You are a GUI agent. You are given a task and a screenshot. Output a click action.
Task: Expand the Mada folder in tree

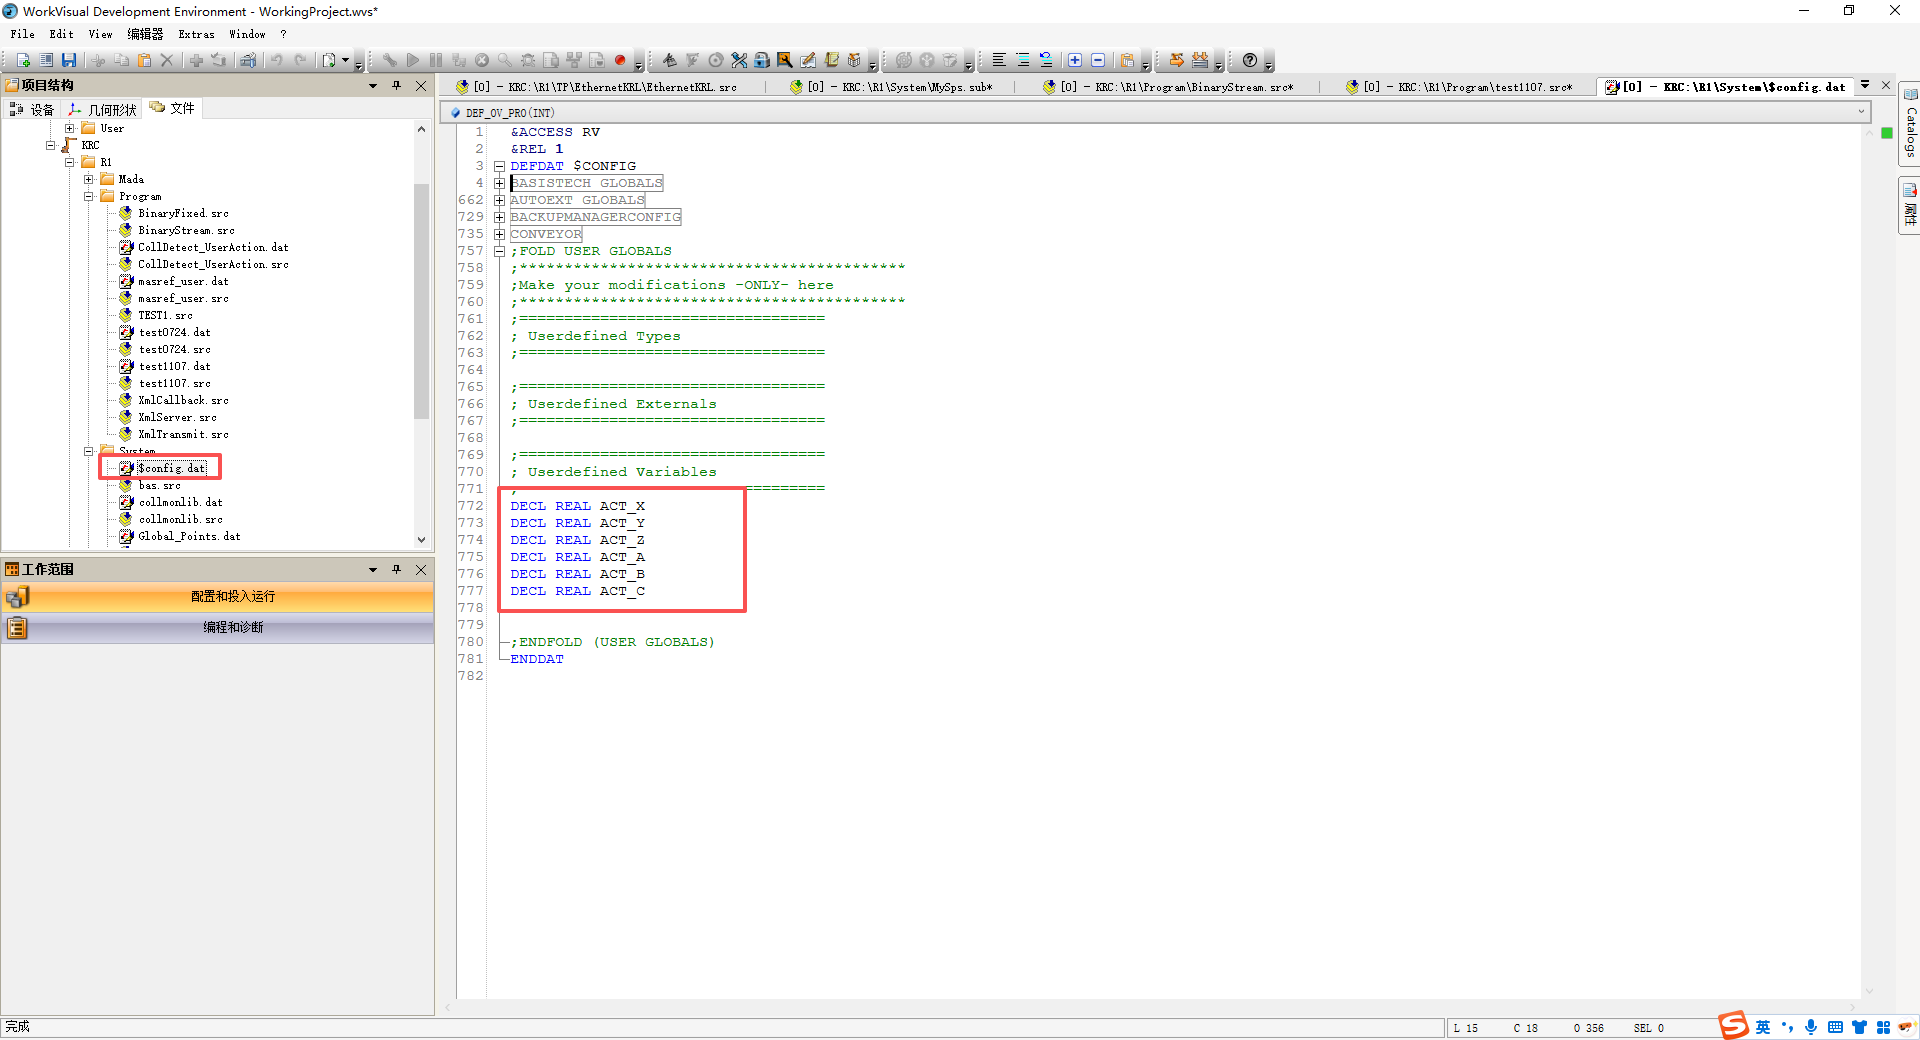point(88,180)
